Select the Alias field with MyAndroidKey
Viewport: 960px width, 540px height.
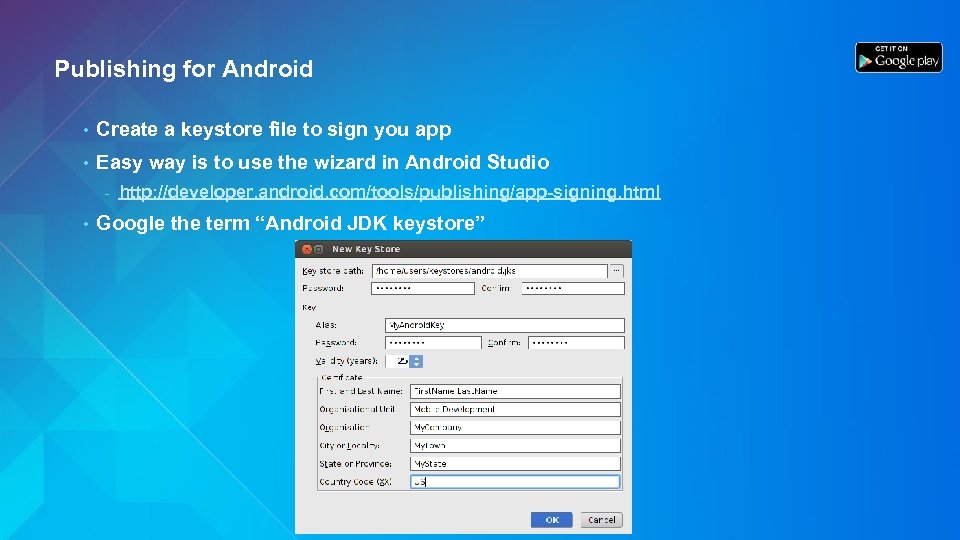click(x=504, y=325)
